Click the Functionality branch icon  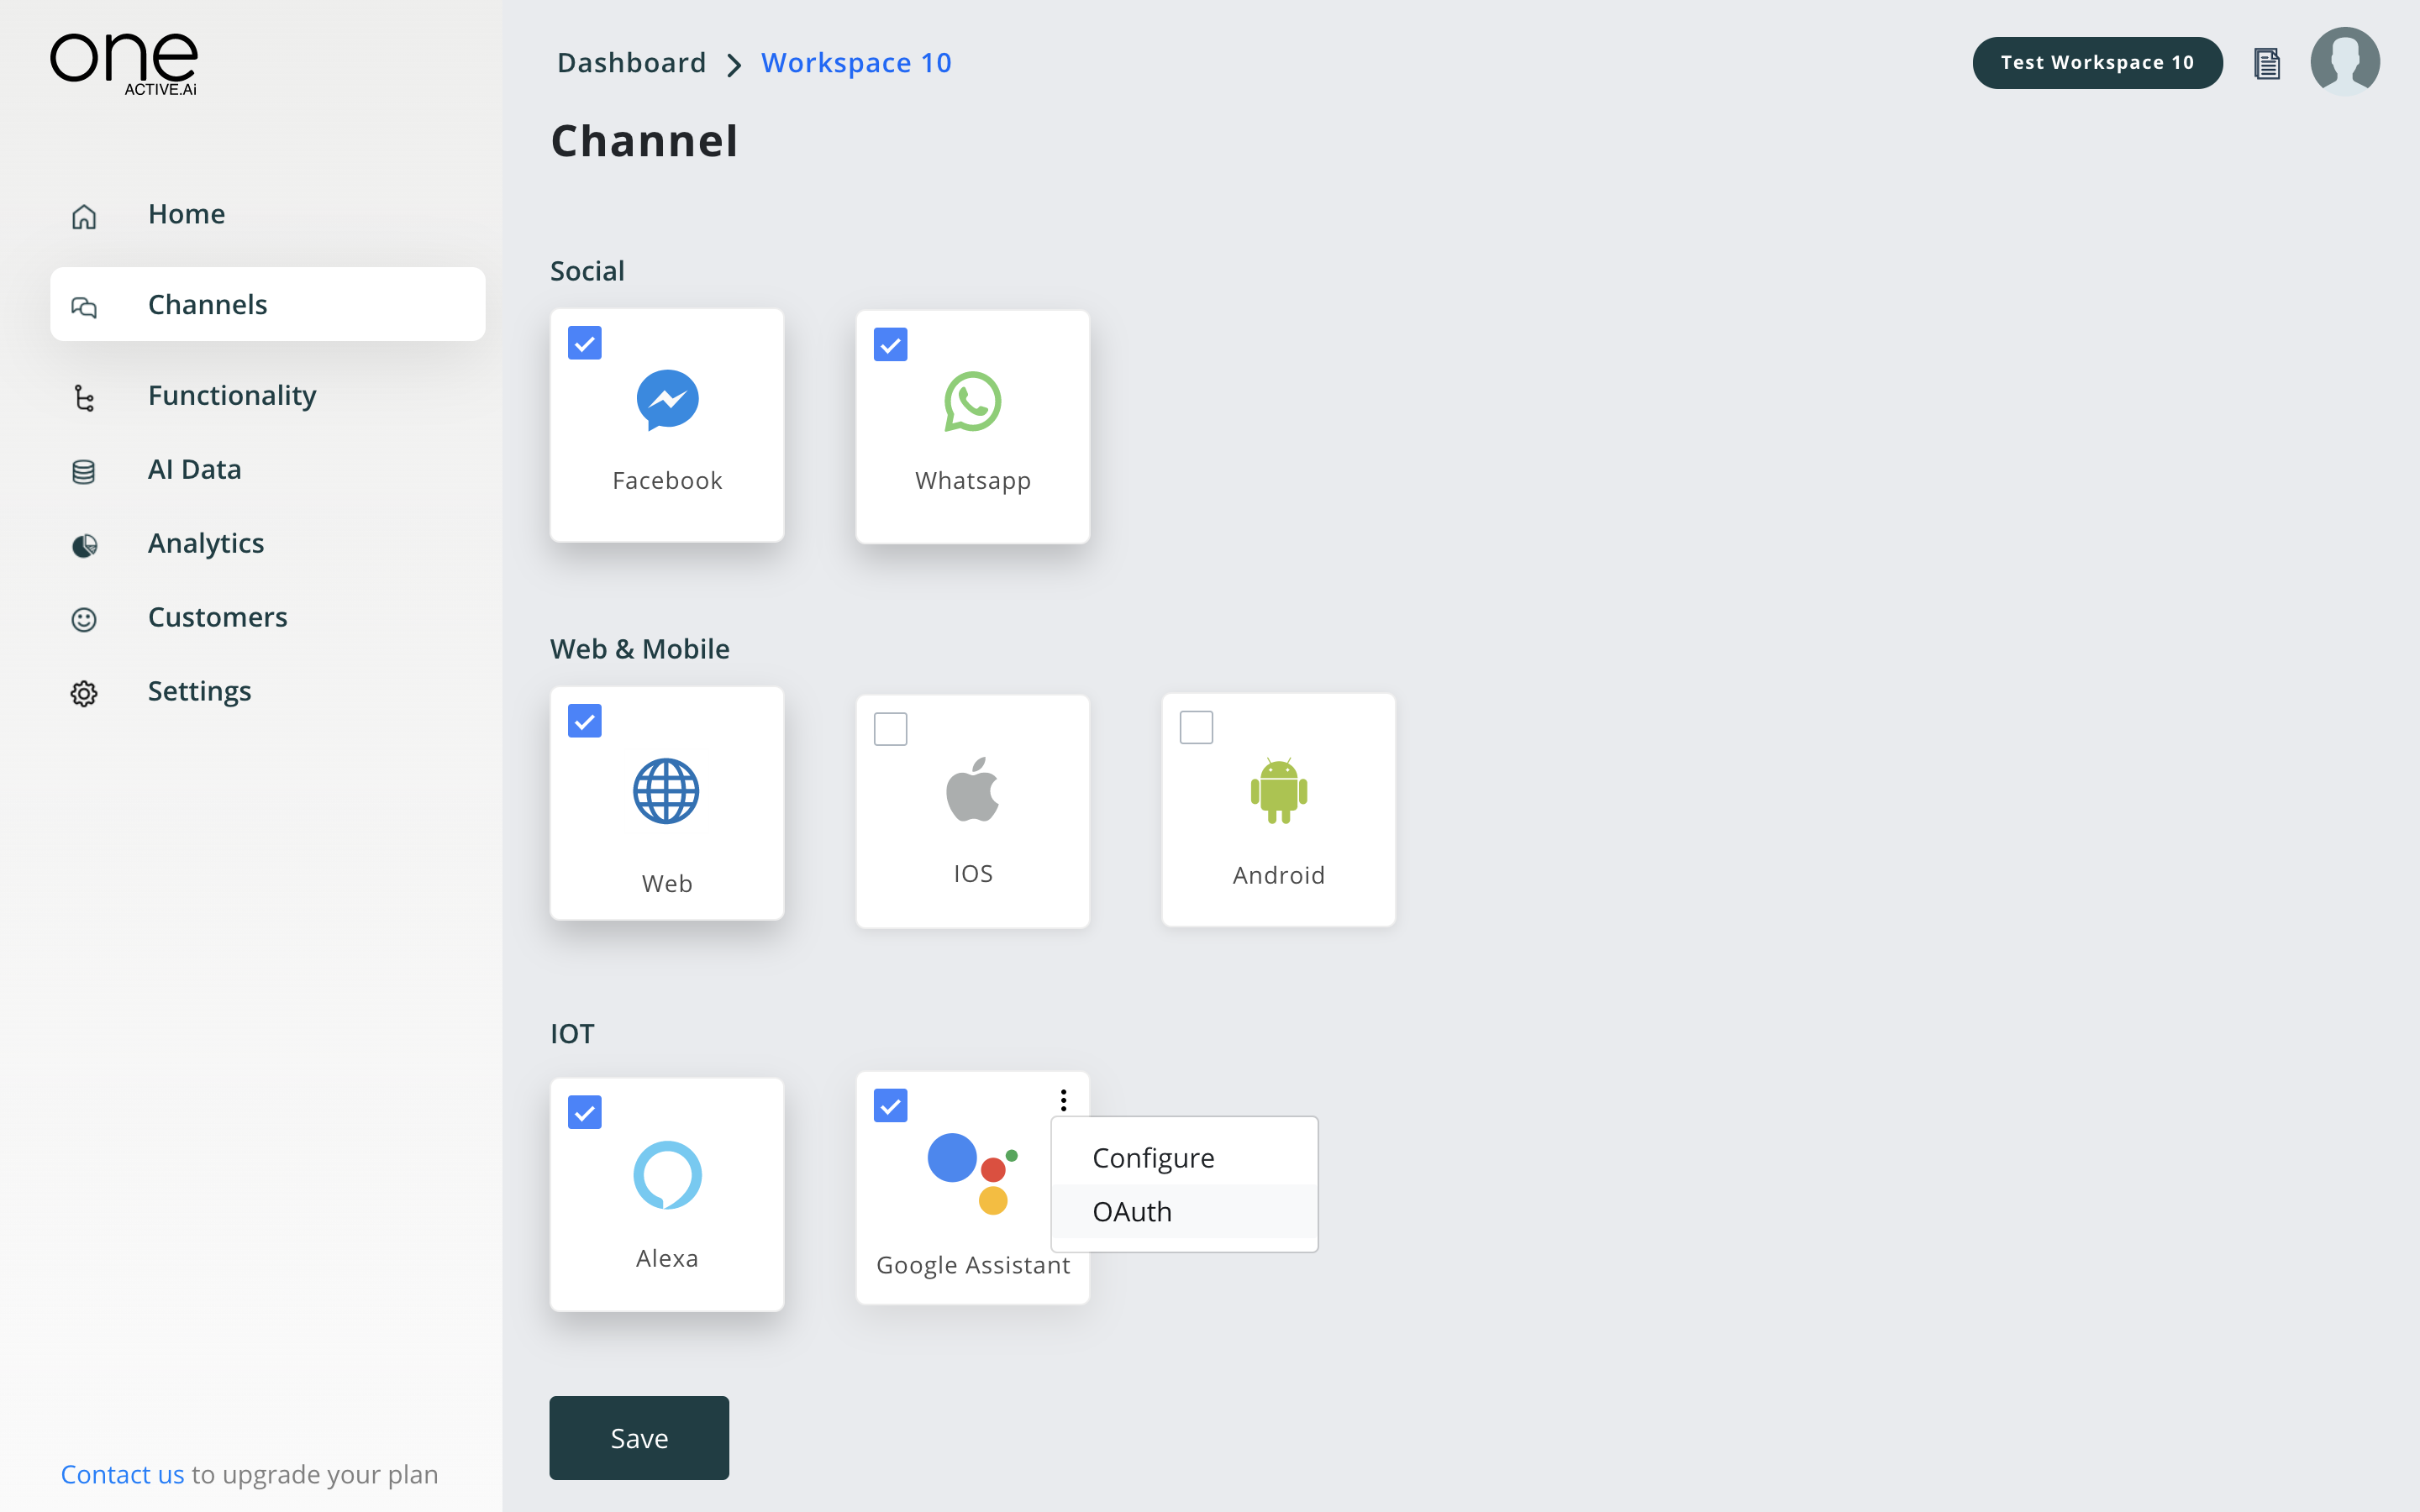(84, 398)
